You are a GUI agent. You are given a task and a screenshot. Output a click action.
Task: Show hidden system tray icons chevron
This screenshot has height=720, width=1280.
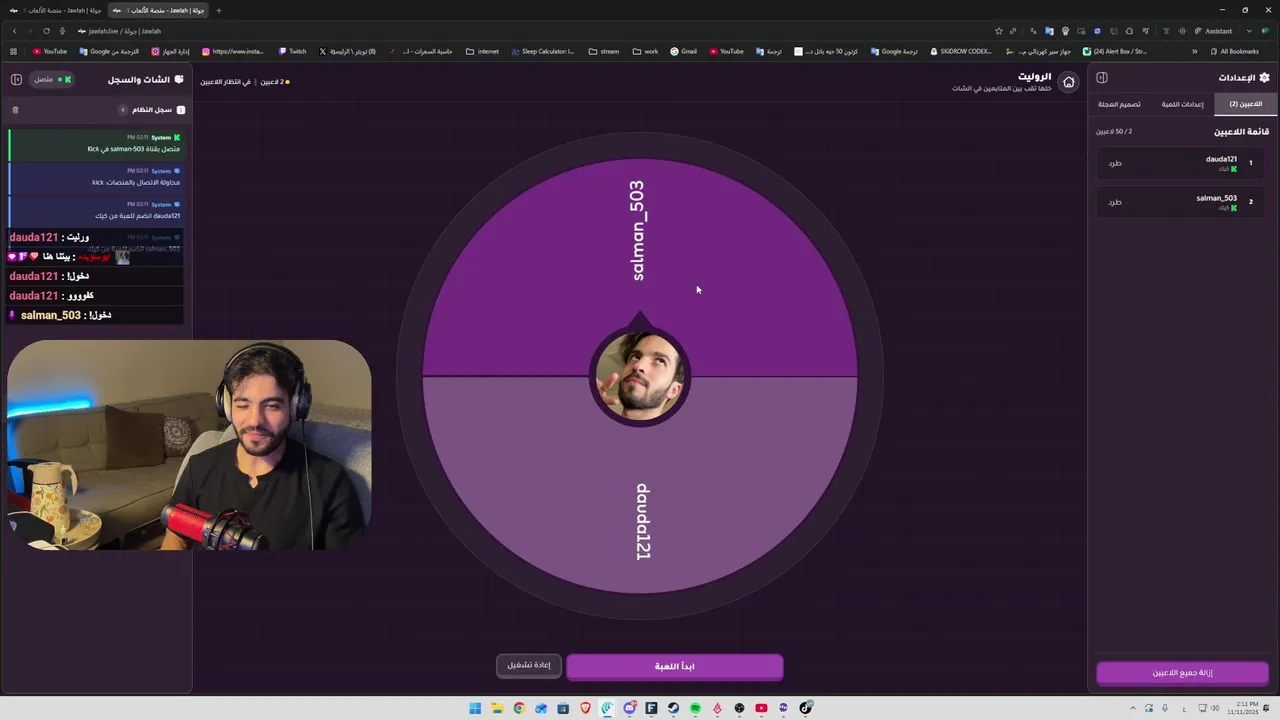tap(1134, 708)
